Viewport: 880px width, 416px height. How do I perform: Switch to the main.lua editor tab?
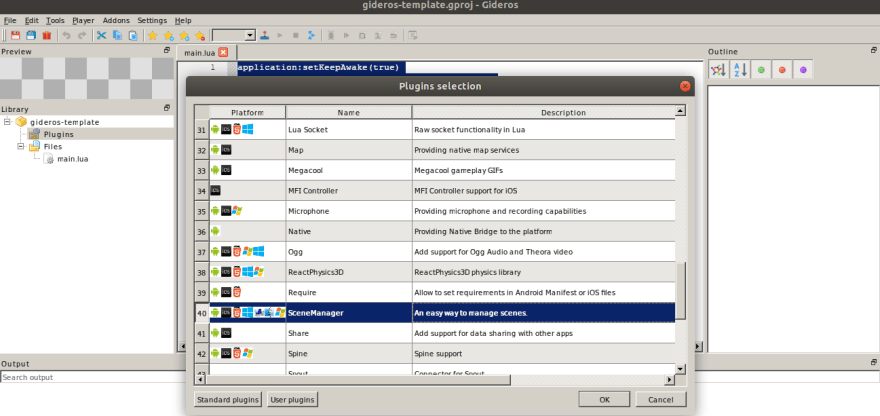coord(200,53)
